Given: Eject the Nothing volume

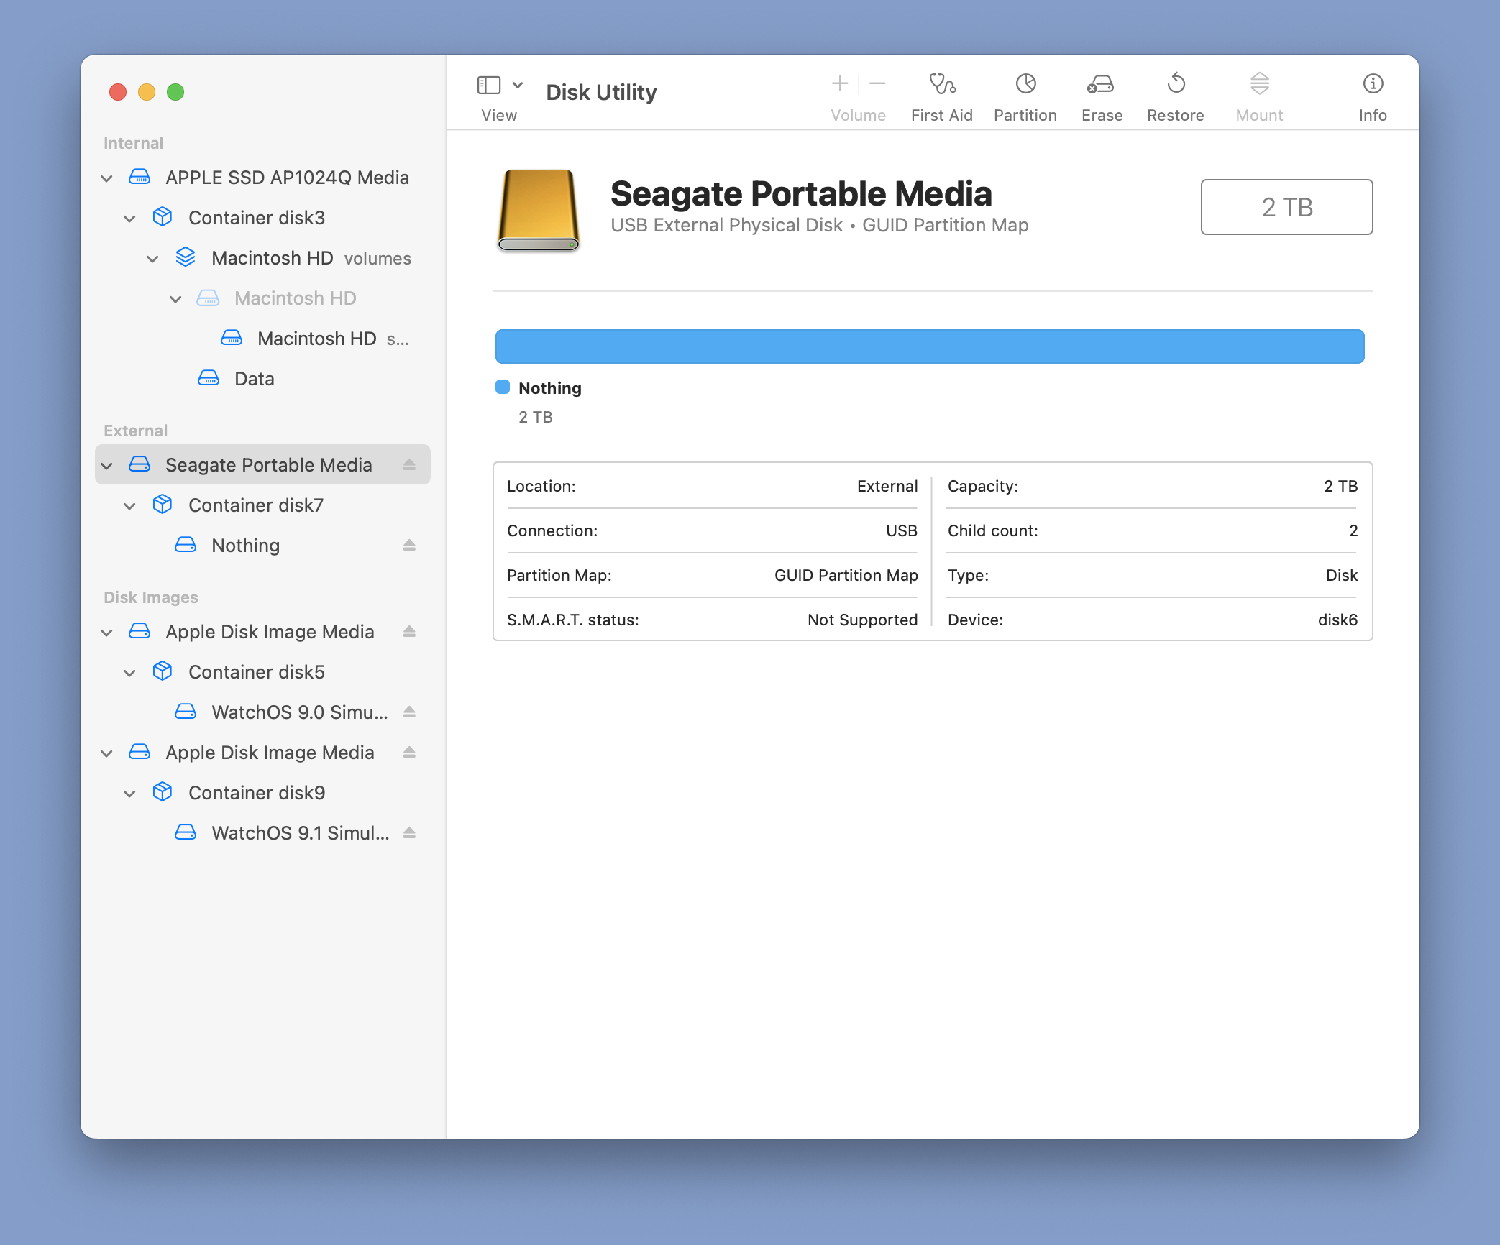Looking at the screenshot, I should [x=409, y=545].
